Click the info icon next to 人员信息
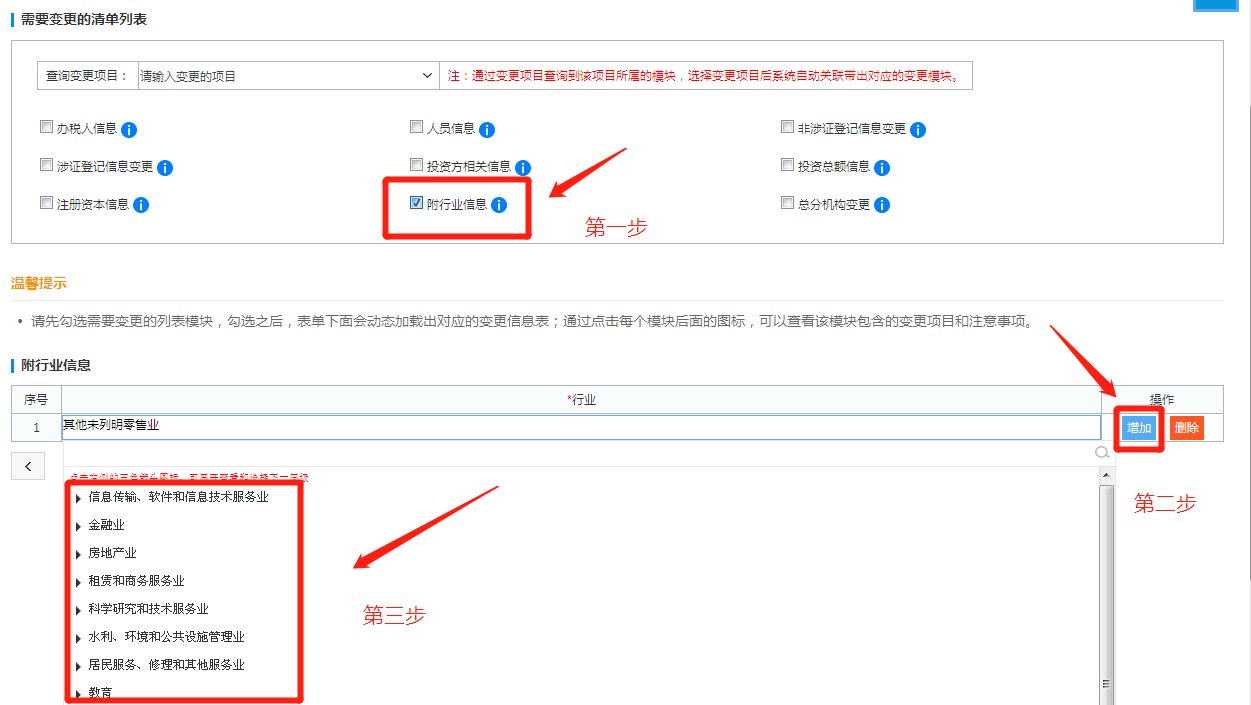 pyautogui.click(x=487, y=130)
